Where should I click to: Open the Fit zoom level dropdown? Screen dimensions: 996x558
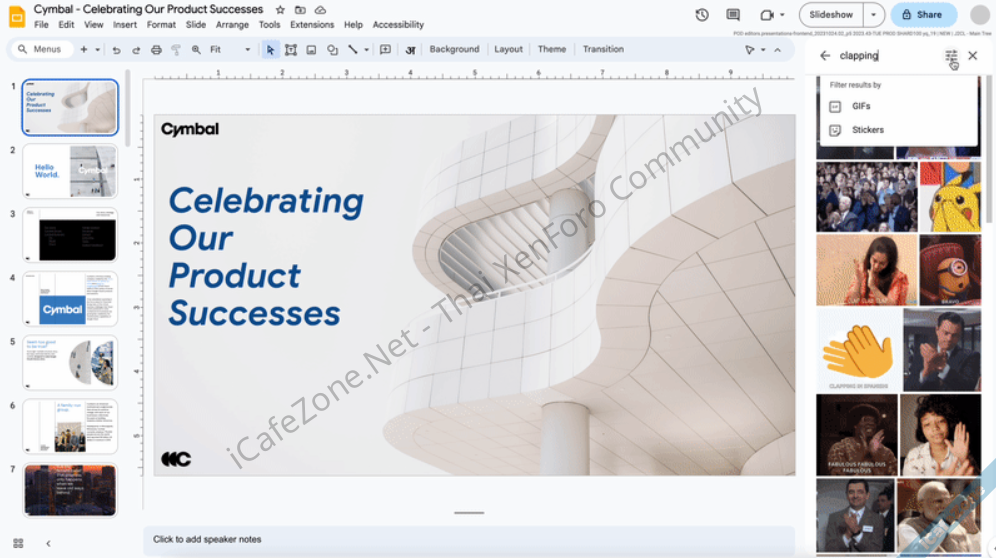coord(230,50)
